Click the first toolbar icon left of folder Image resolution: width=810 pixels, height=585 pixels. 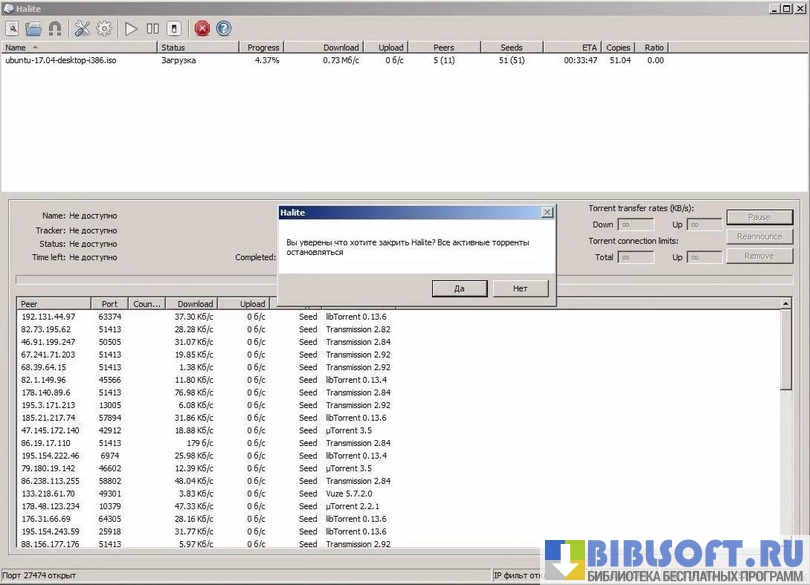coord(13,28)
